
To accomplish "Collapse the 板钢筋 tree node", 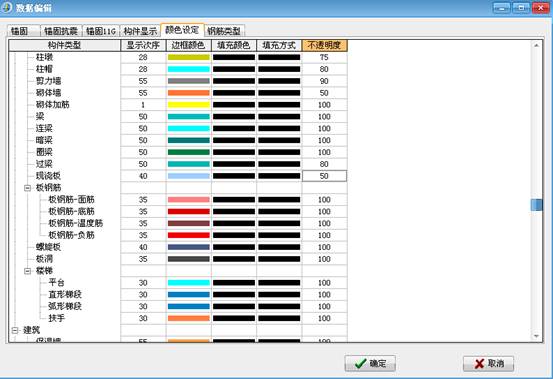I will click(x=28, y=188).
